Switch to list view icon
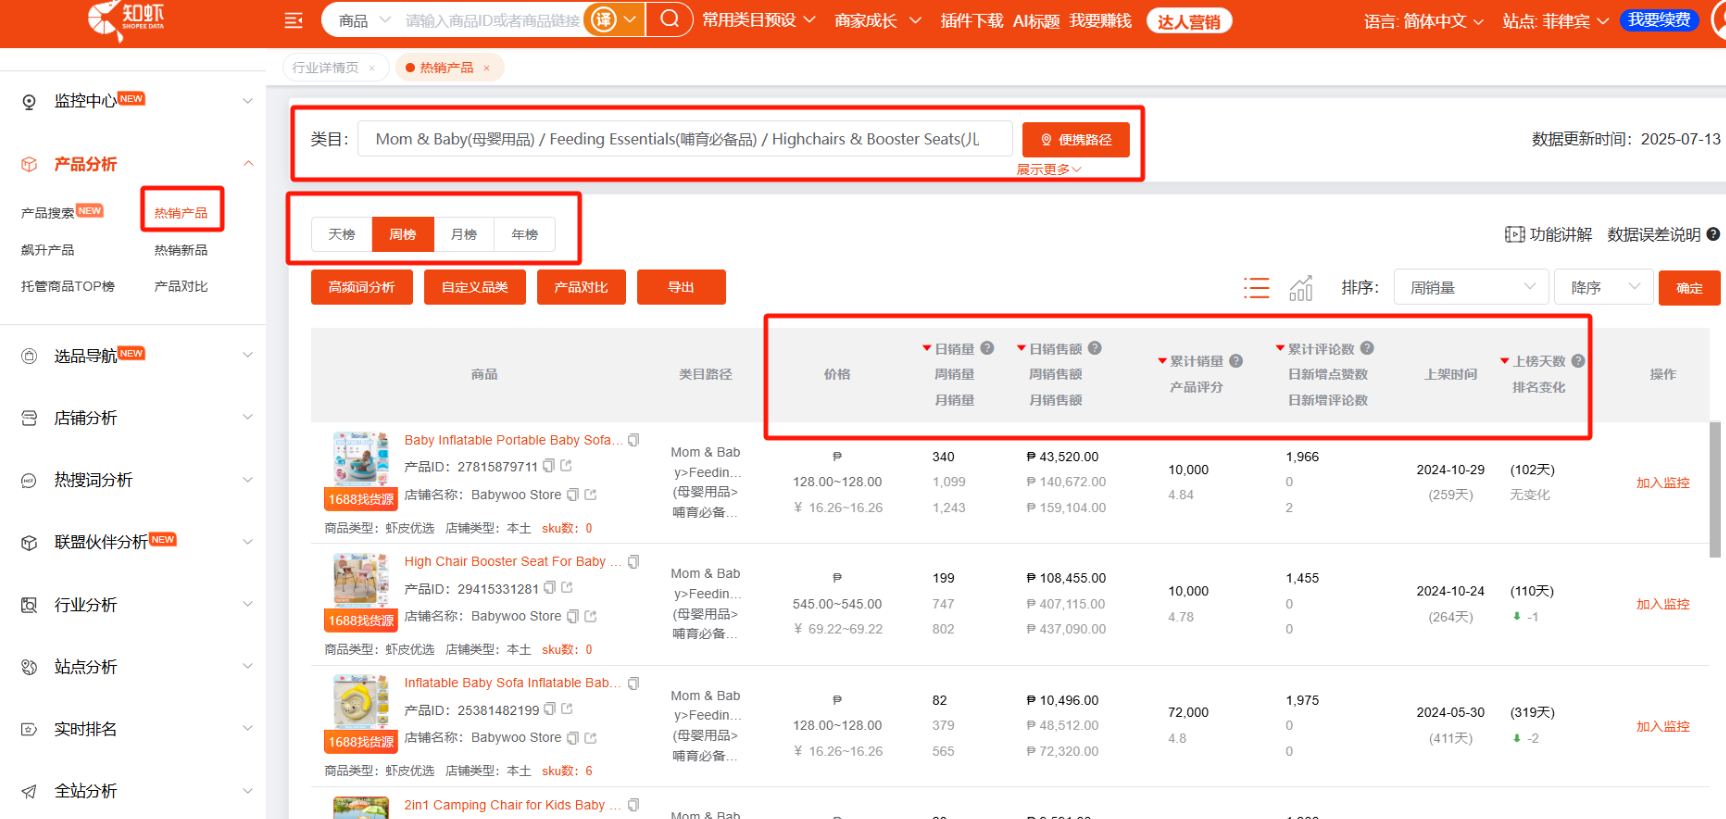1726x819 pixels. tap(1256, 288)
